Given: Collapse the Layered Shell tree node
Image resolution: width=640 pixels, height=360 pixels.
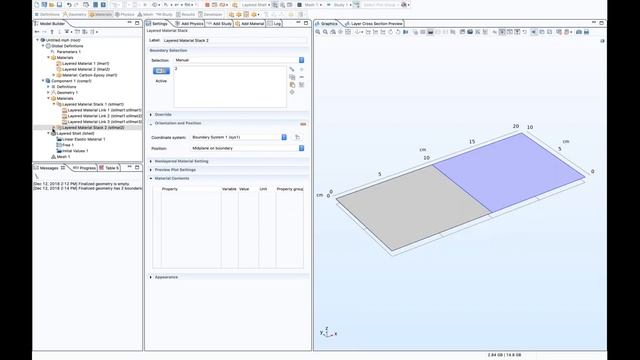Looking at the screenshot, I should click(49, 133).
